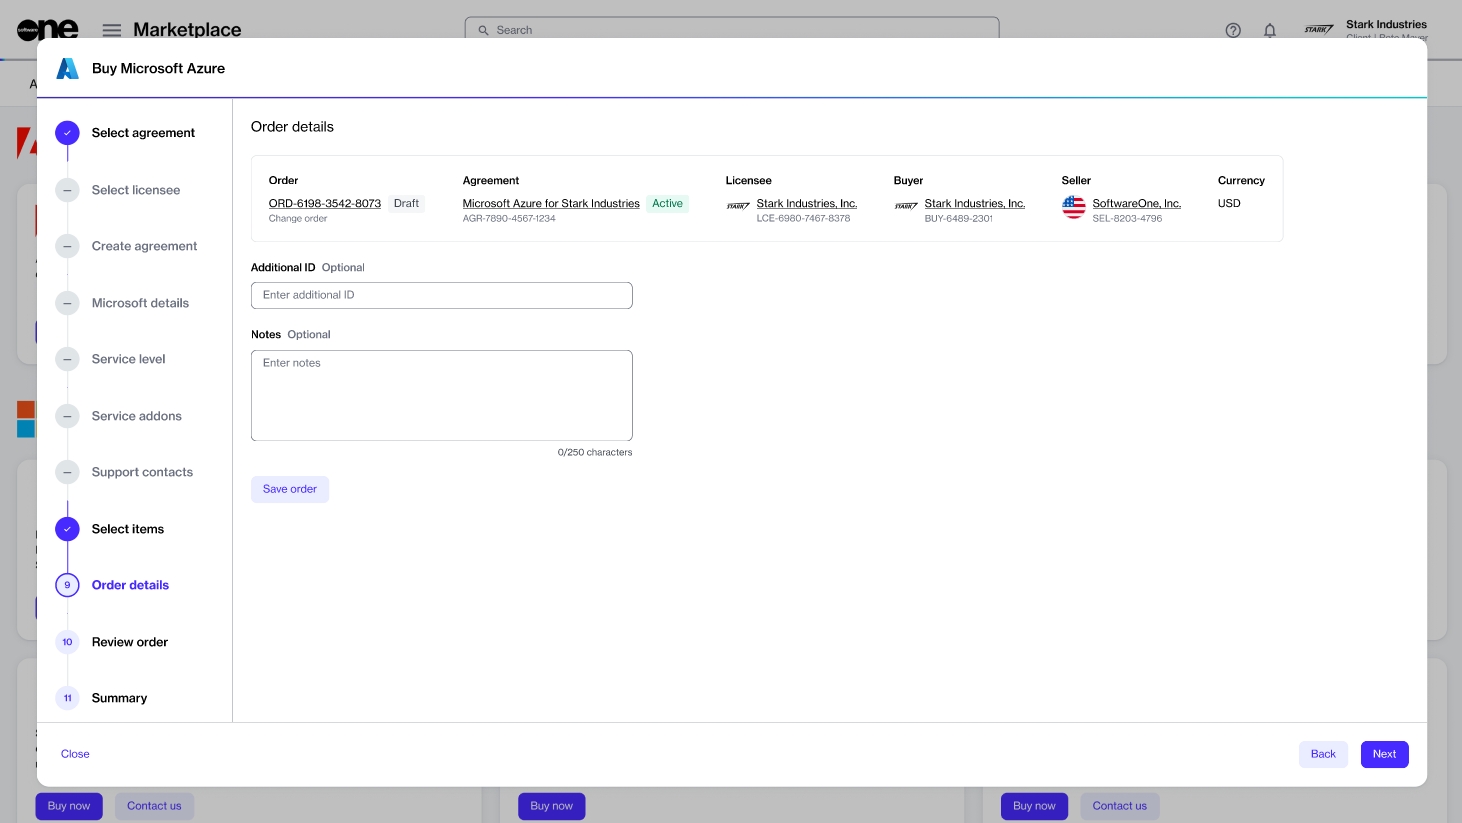Click the step 9 Order details circle

point(67,585)
